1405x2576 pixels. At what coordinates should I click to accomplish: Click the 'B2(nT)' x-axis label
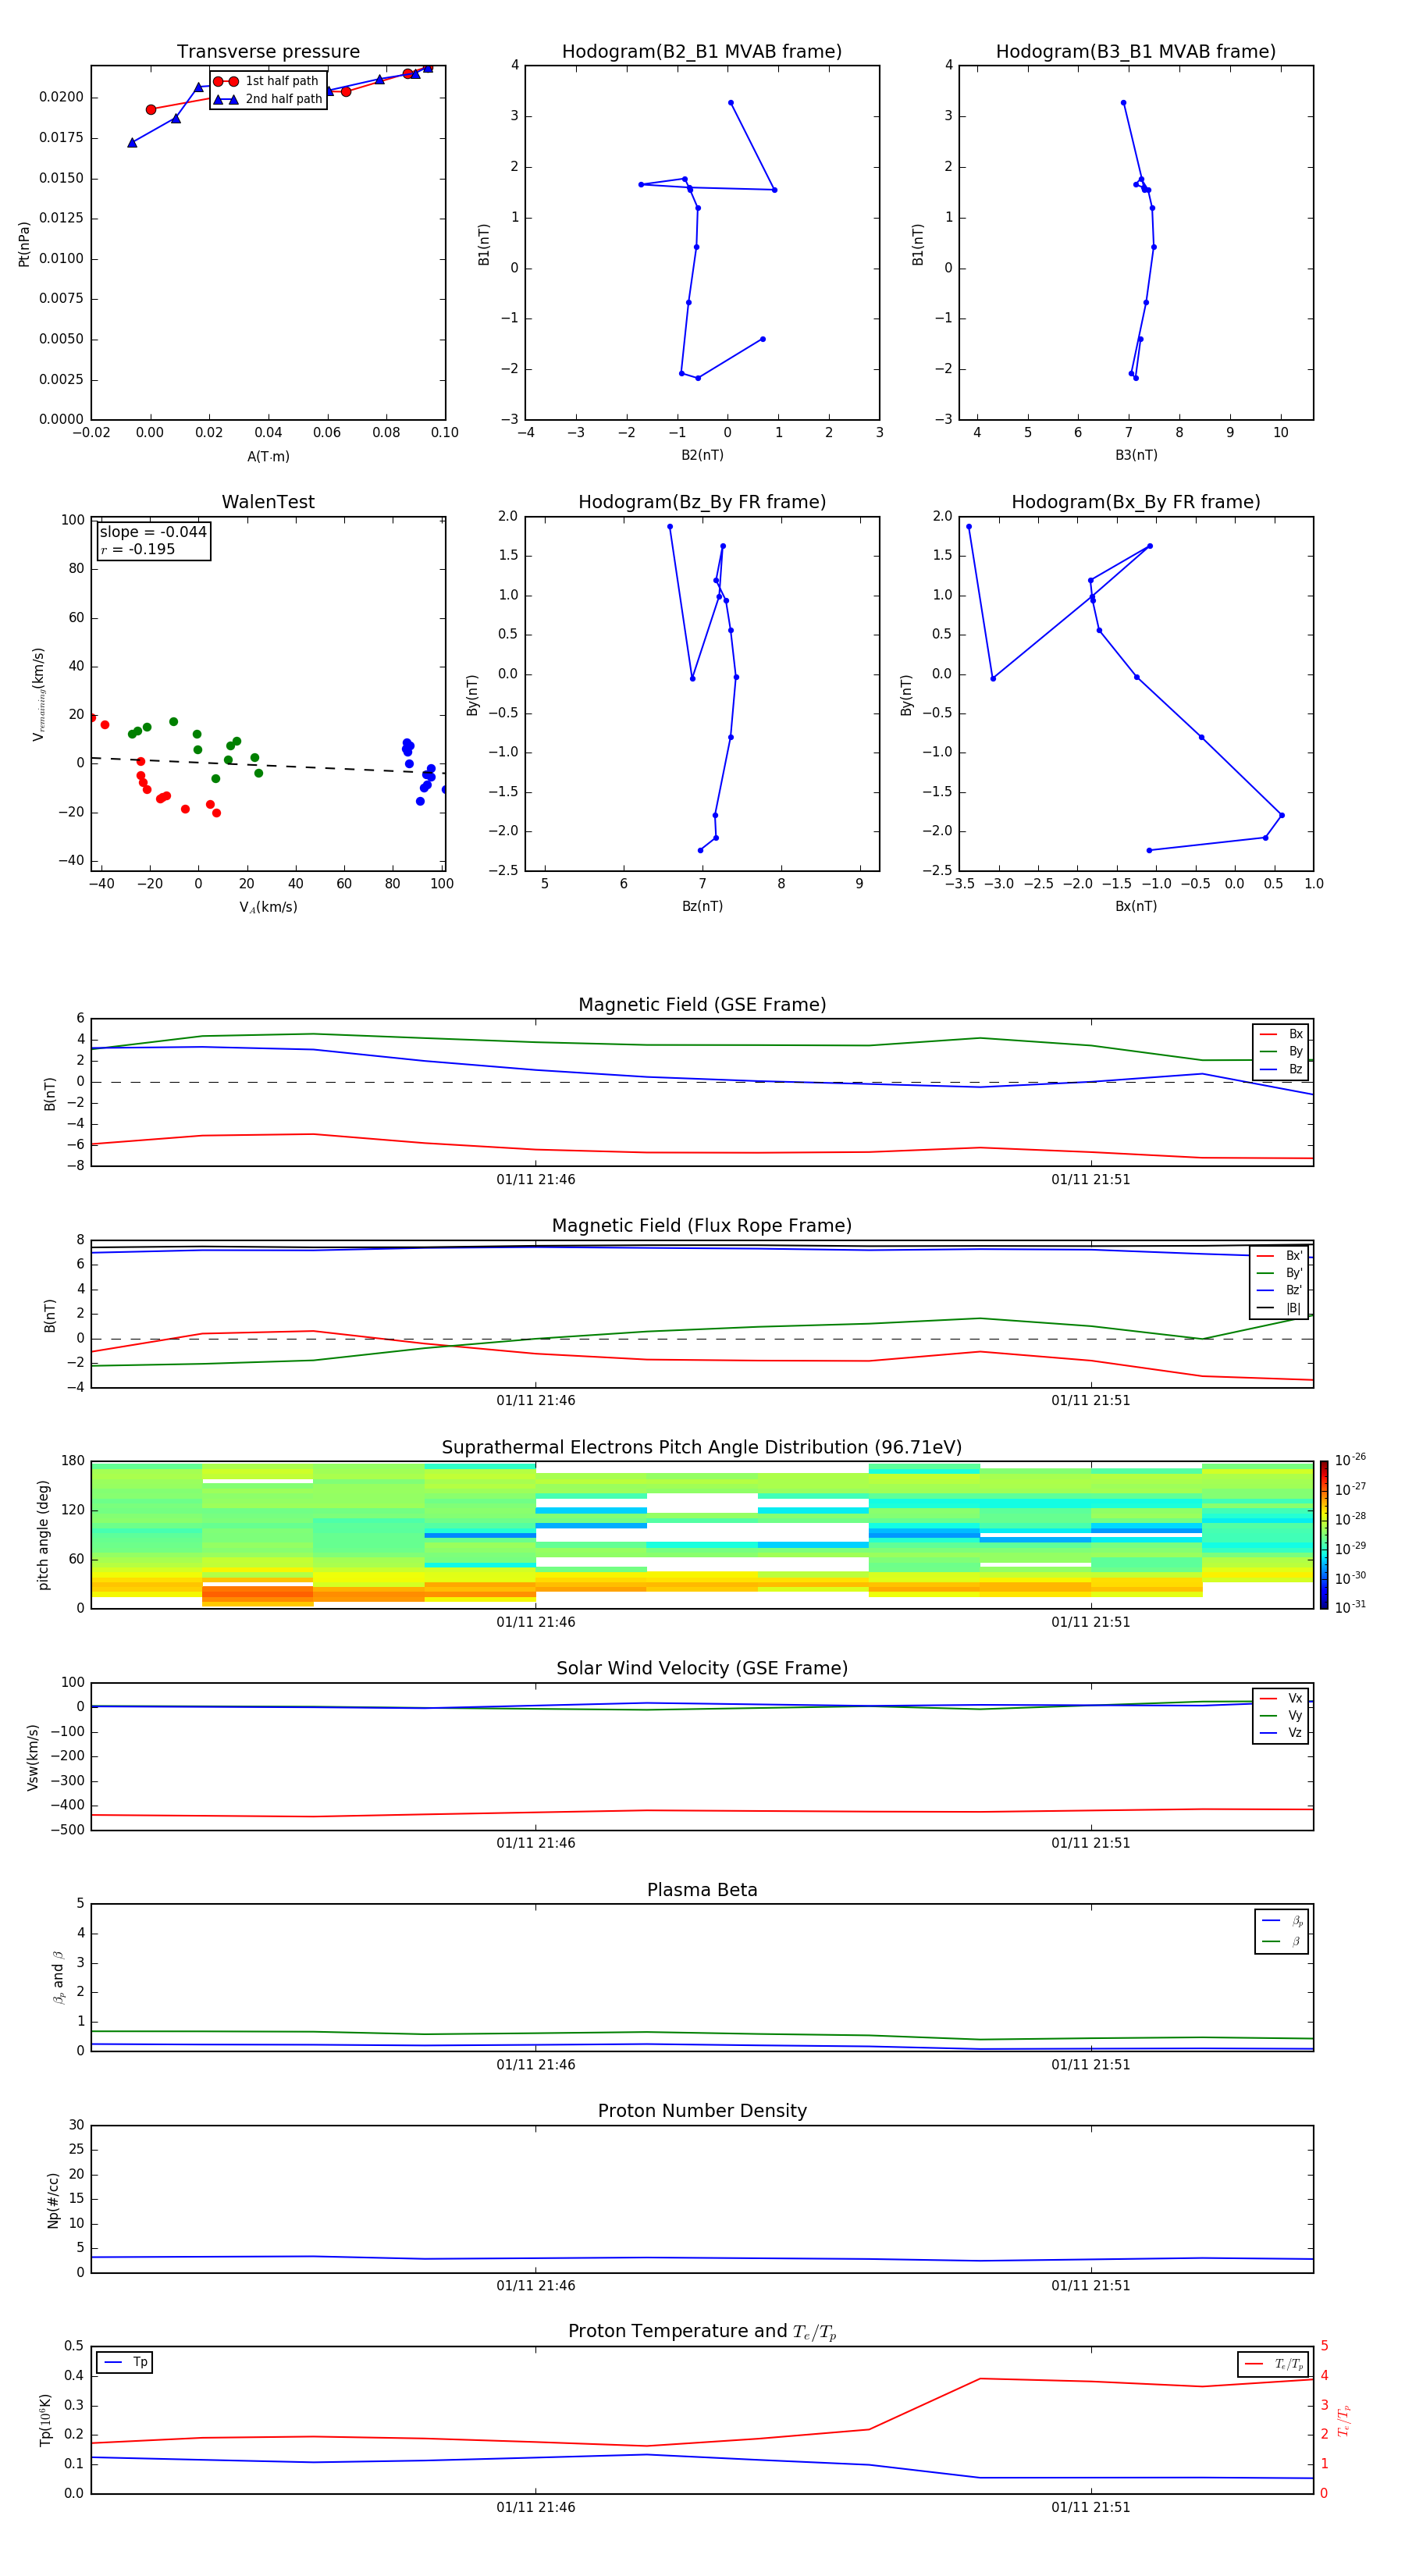point(702,455)
